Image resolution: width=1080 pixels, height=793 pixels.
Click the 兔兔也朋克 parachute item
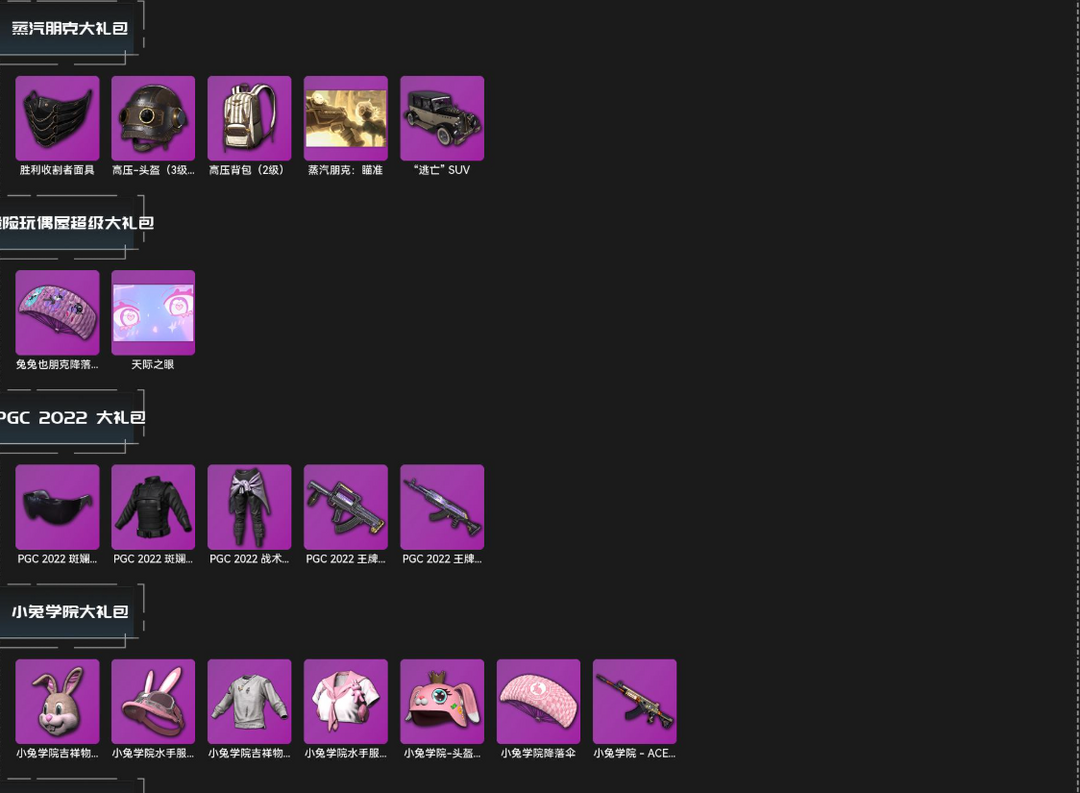pos(57,313)
